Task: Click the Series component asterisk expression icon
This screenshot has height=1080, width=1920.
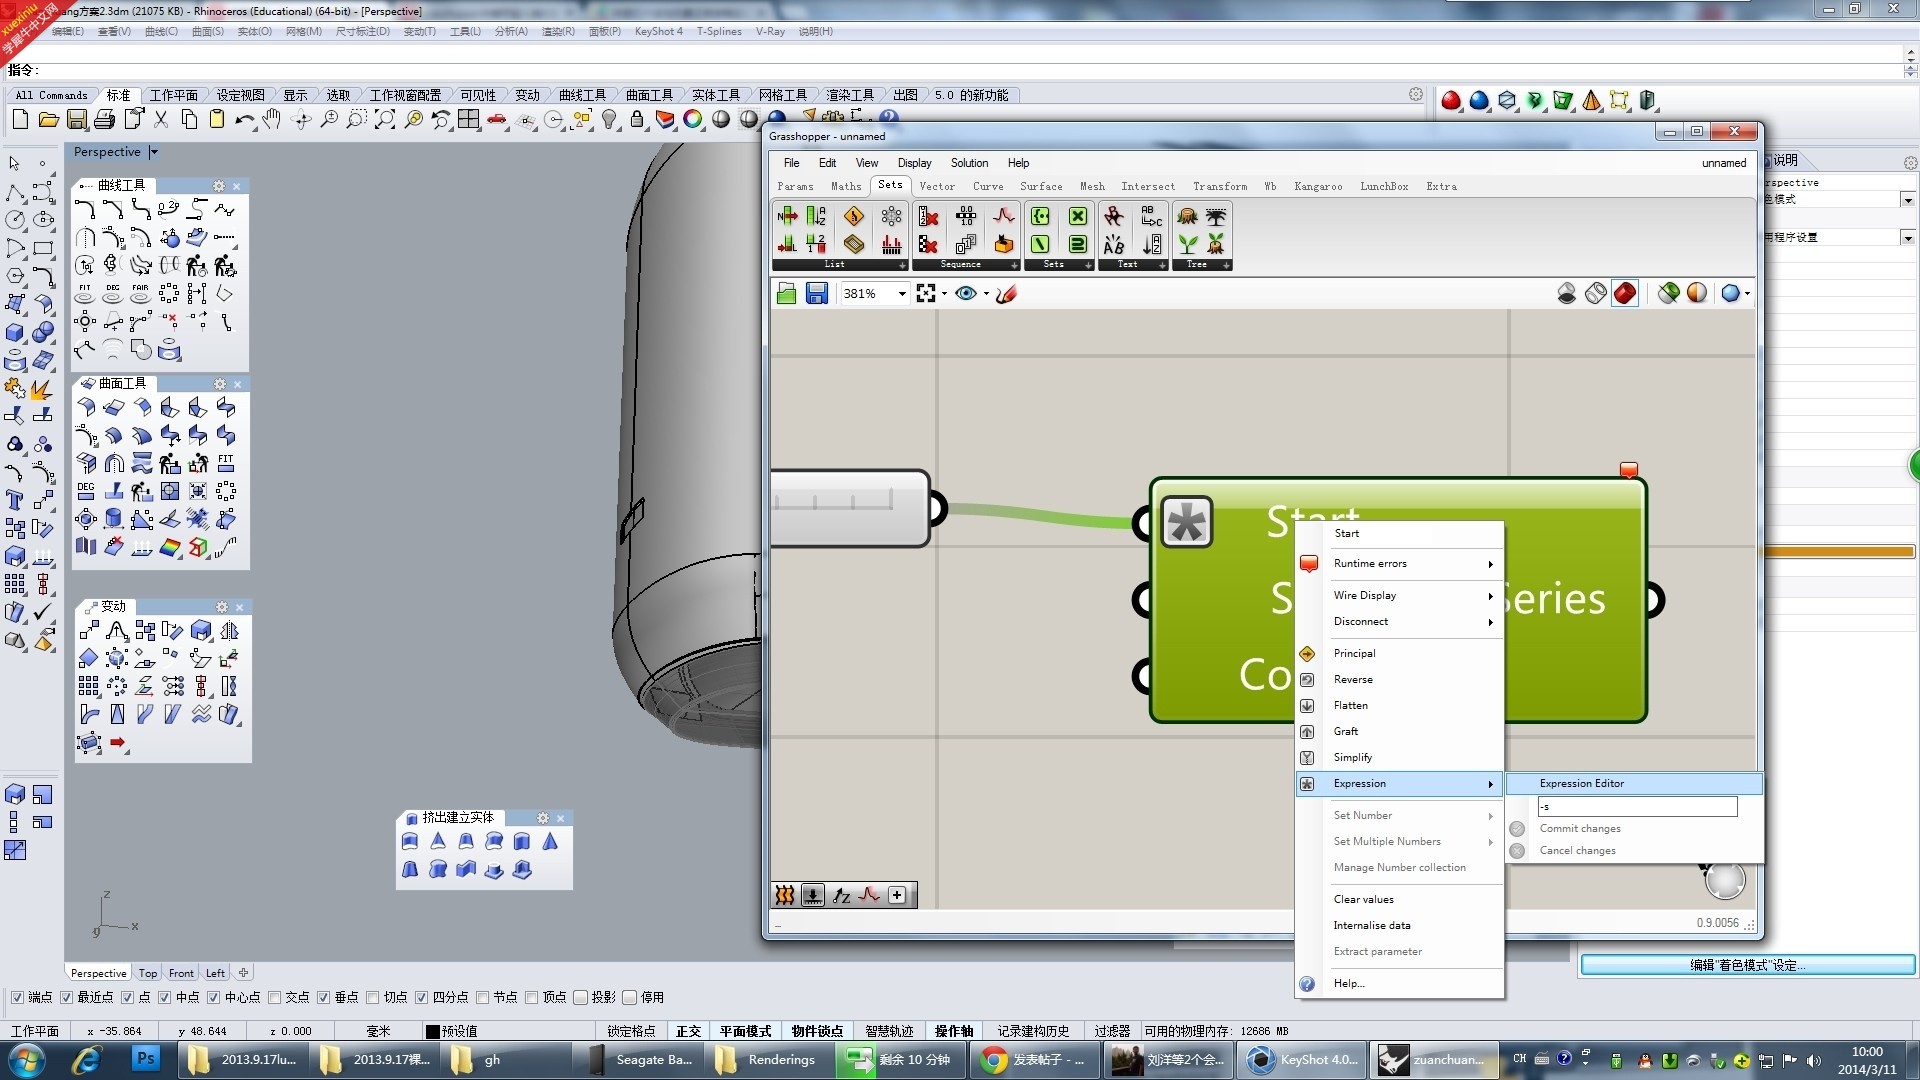Action: point(1187,522)
